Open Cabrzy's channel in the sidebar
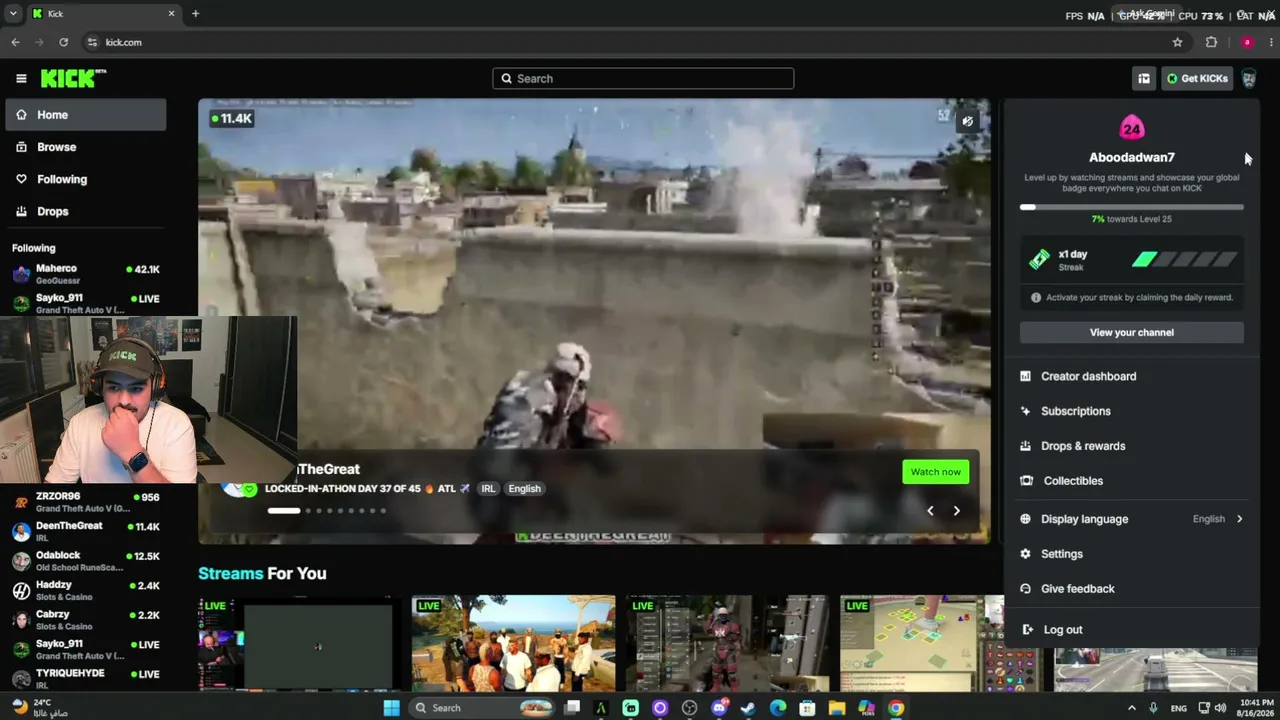1280x720 pixels. (x=86, y=620)
